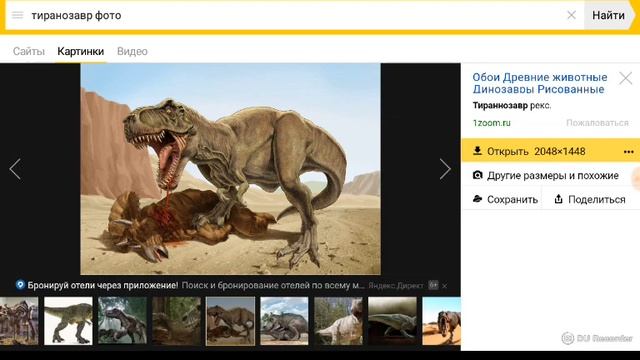Select the T-rex in orange desert thumbnail
The width and height of the screenshot is (640, 360).
click(442, 321)
